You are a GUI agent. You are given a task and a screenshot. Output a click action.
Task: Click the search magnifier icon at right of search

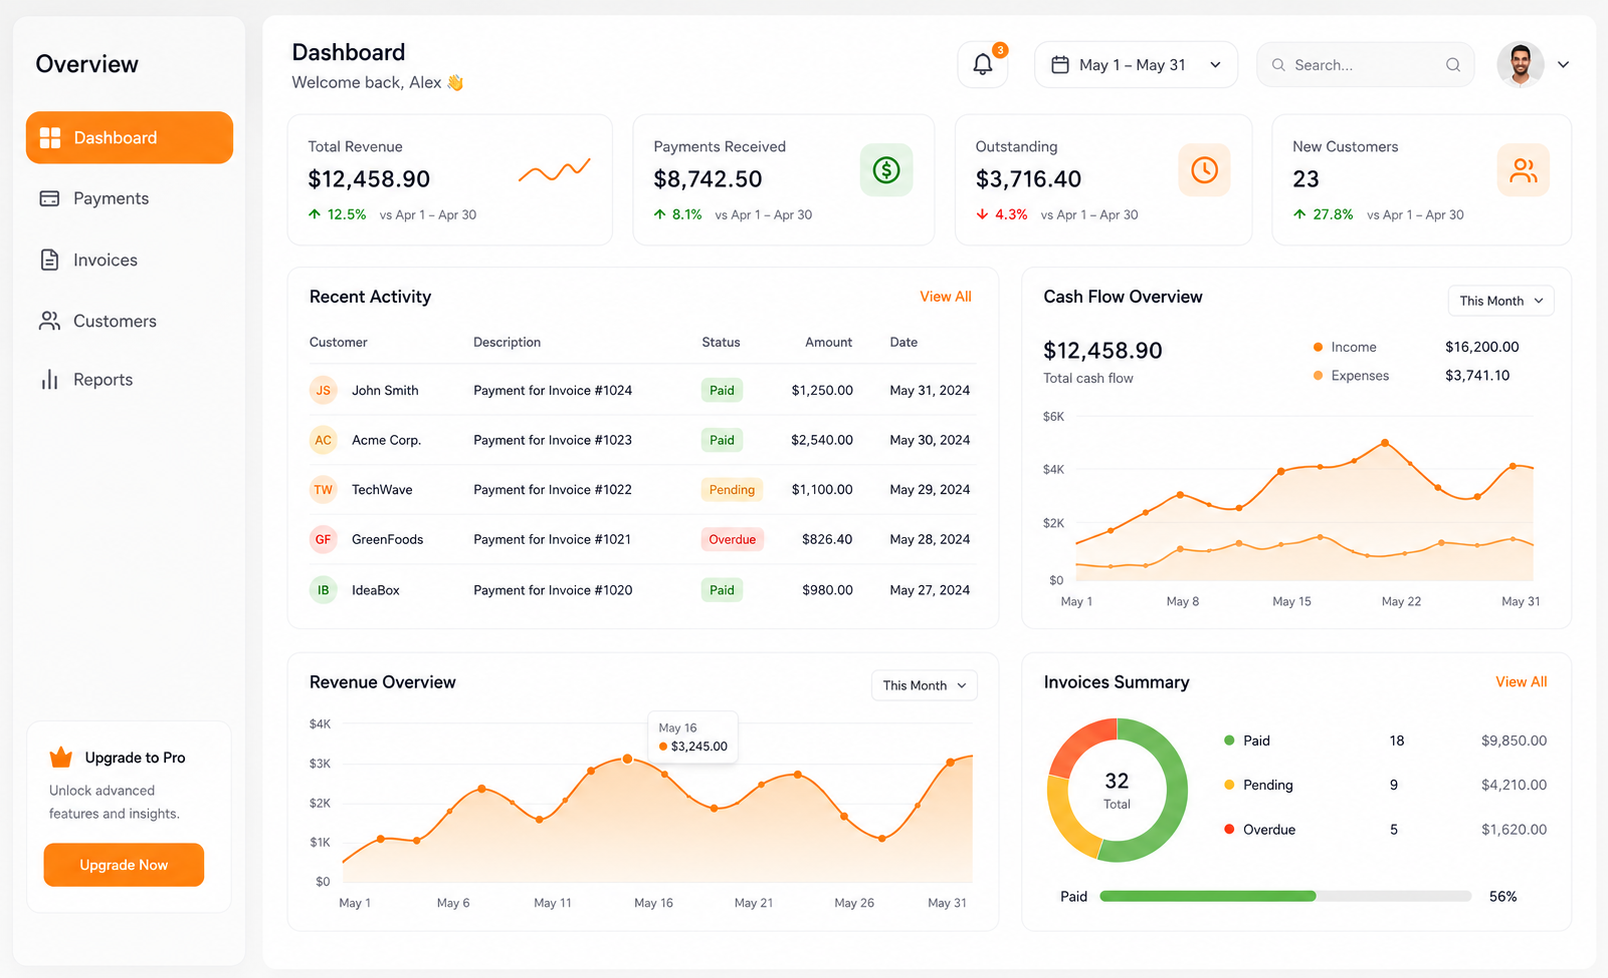pos(1453,65)
